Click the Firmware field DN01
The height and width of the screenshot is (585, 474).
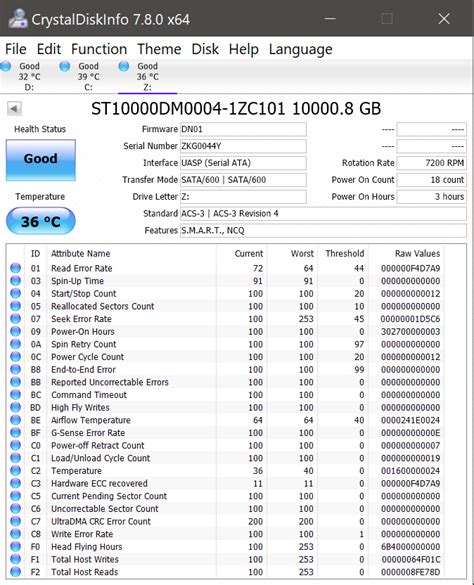click(x=243, y=129)
